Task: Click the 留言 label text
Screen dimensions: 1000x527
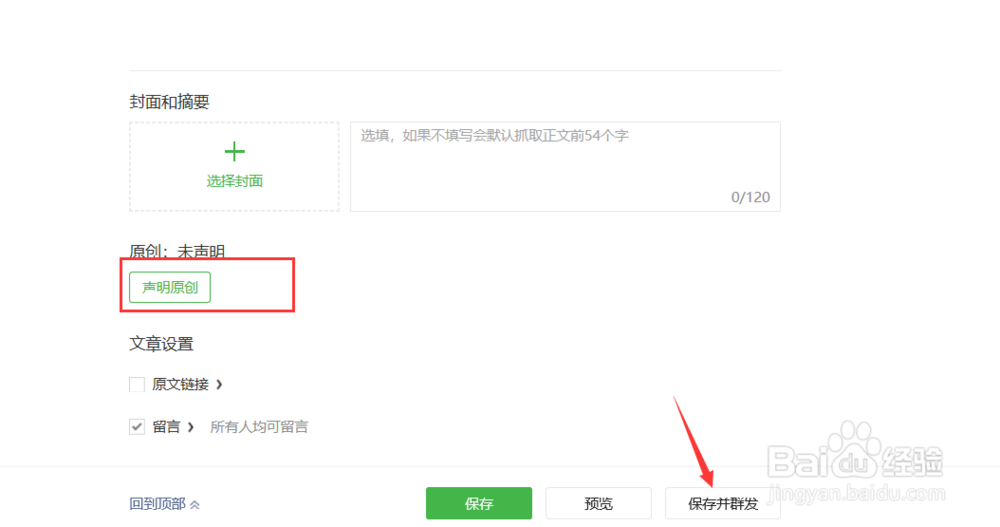Action: [166, 427]
